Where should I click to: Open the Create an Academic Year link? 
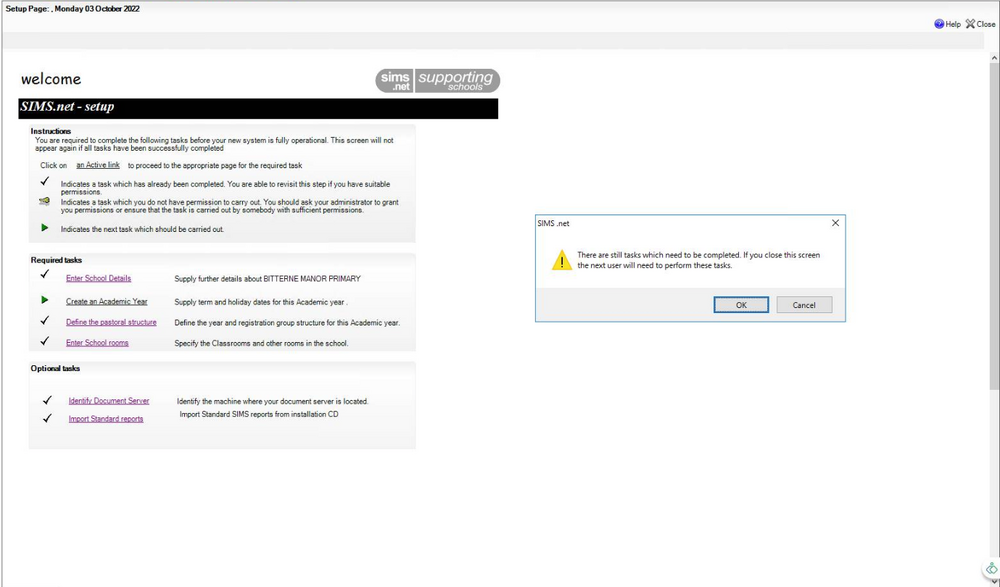107,302
